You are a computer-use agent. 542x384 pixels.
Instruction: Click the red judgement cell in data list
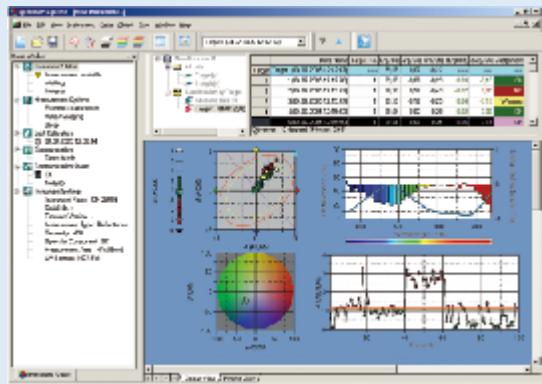[x=508, y=91]
